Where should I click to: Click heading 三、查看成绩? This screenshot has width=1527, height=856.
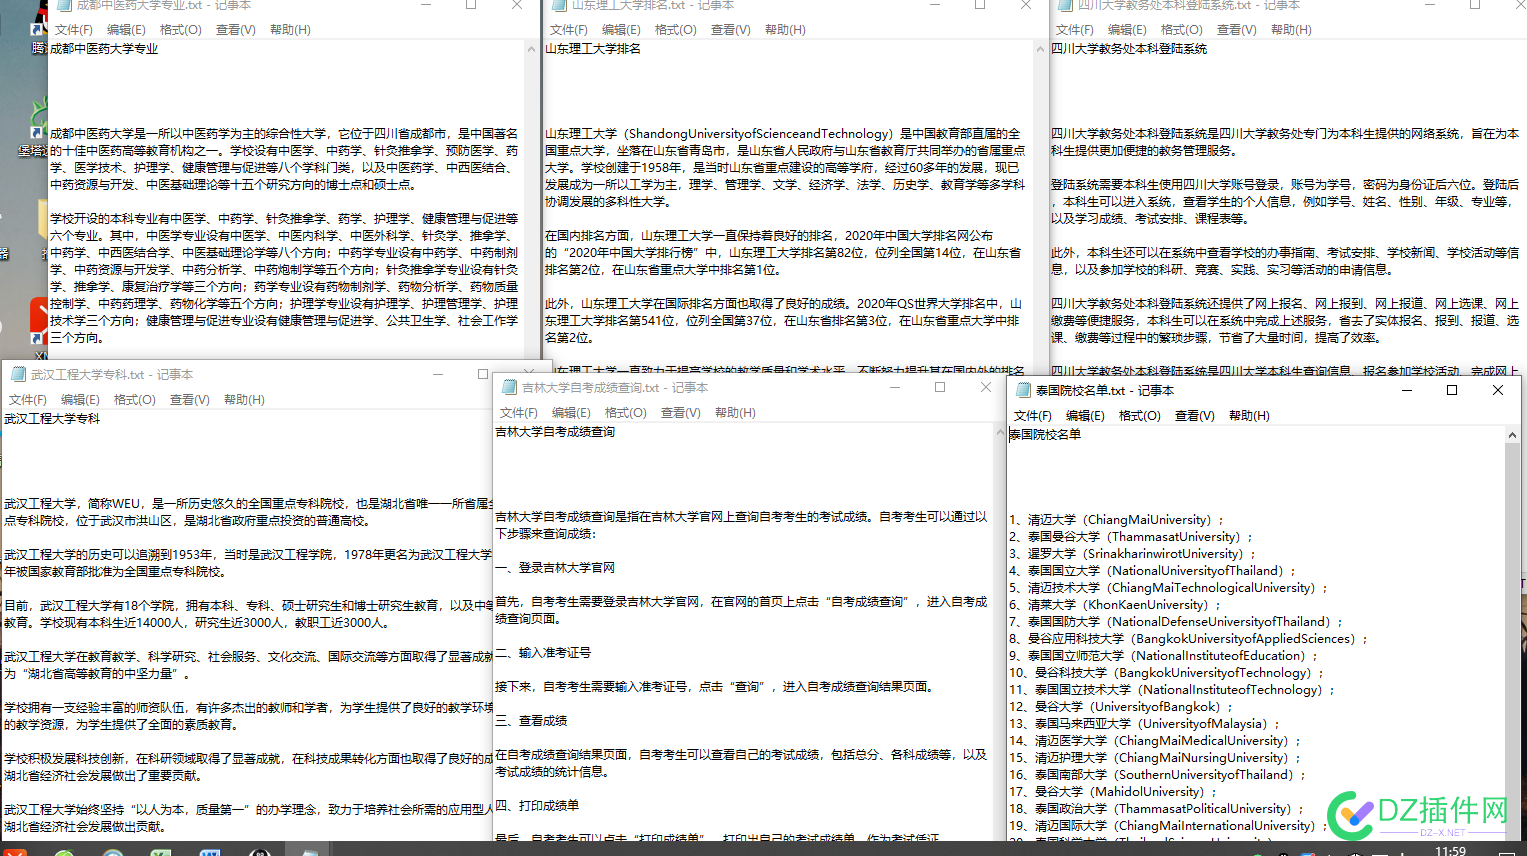pyautogui.click(x=531, y=721)
